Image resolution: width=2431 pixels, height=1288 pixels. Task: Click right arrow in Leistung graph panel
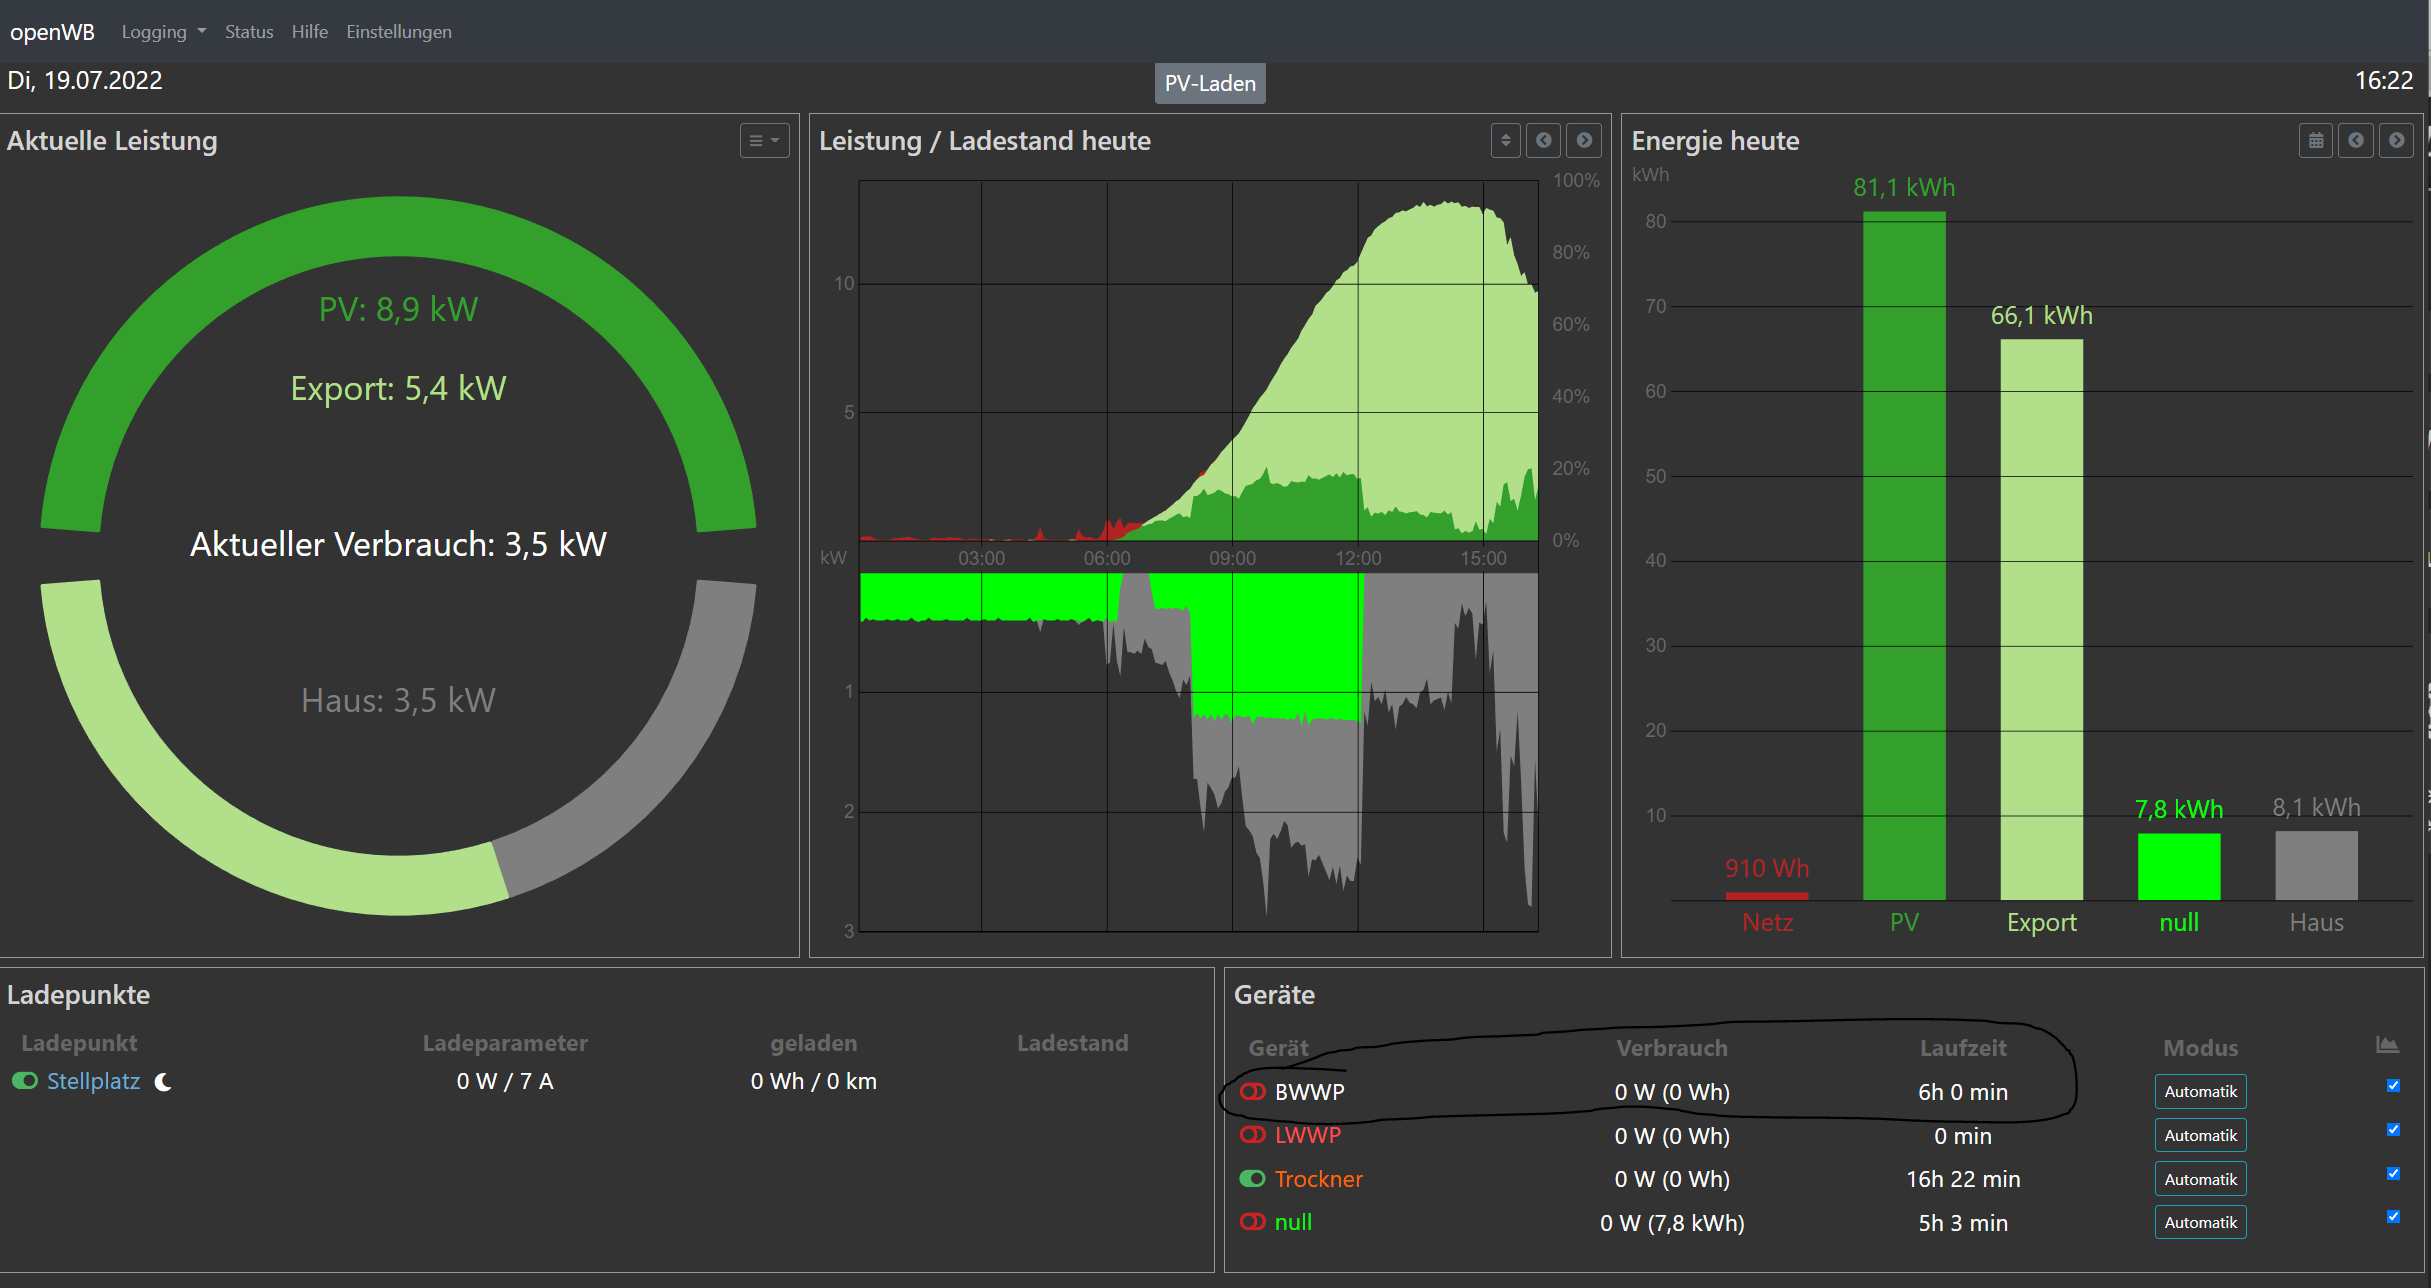[x=1584, y=141]
